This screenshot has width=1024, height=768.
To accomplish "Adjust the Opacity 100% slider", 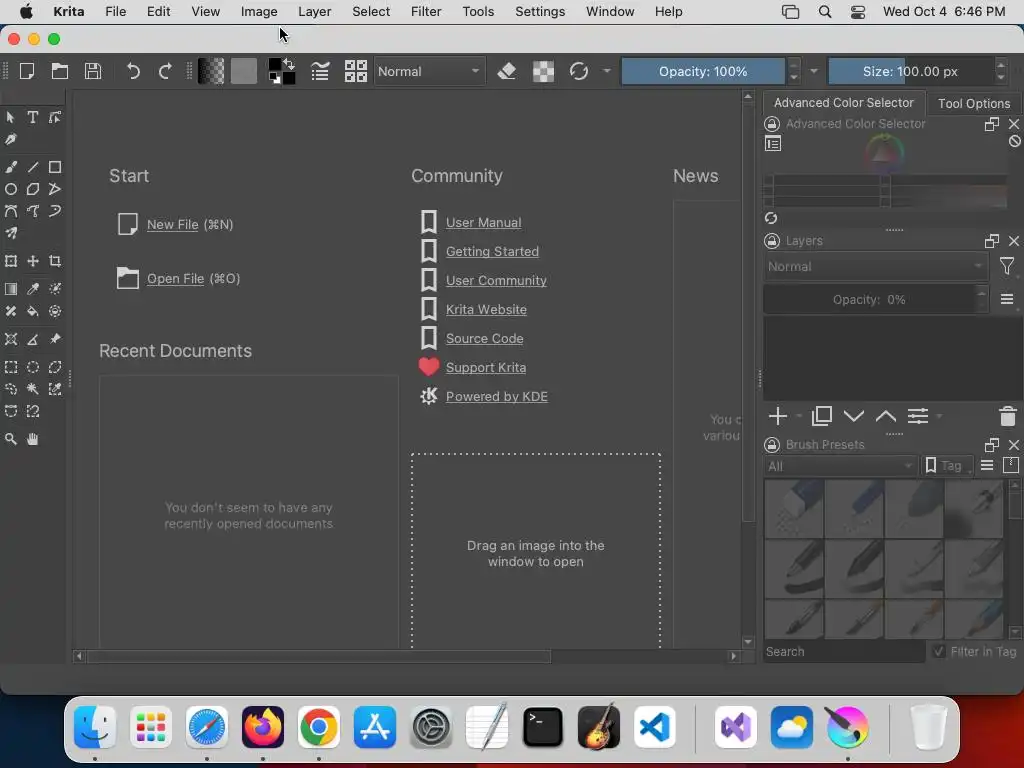I will (703, 71).
